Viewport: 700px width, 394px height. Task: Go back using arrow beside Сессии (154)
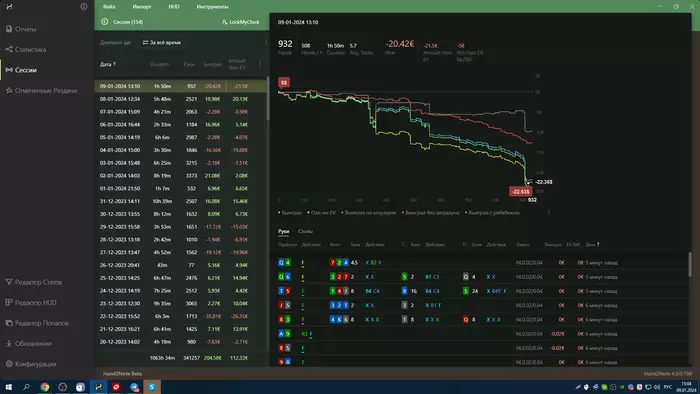(104, 21)
